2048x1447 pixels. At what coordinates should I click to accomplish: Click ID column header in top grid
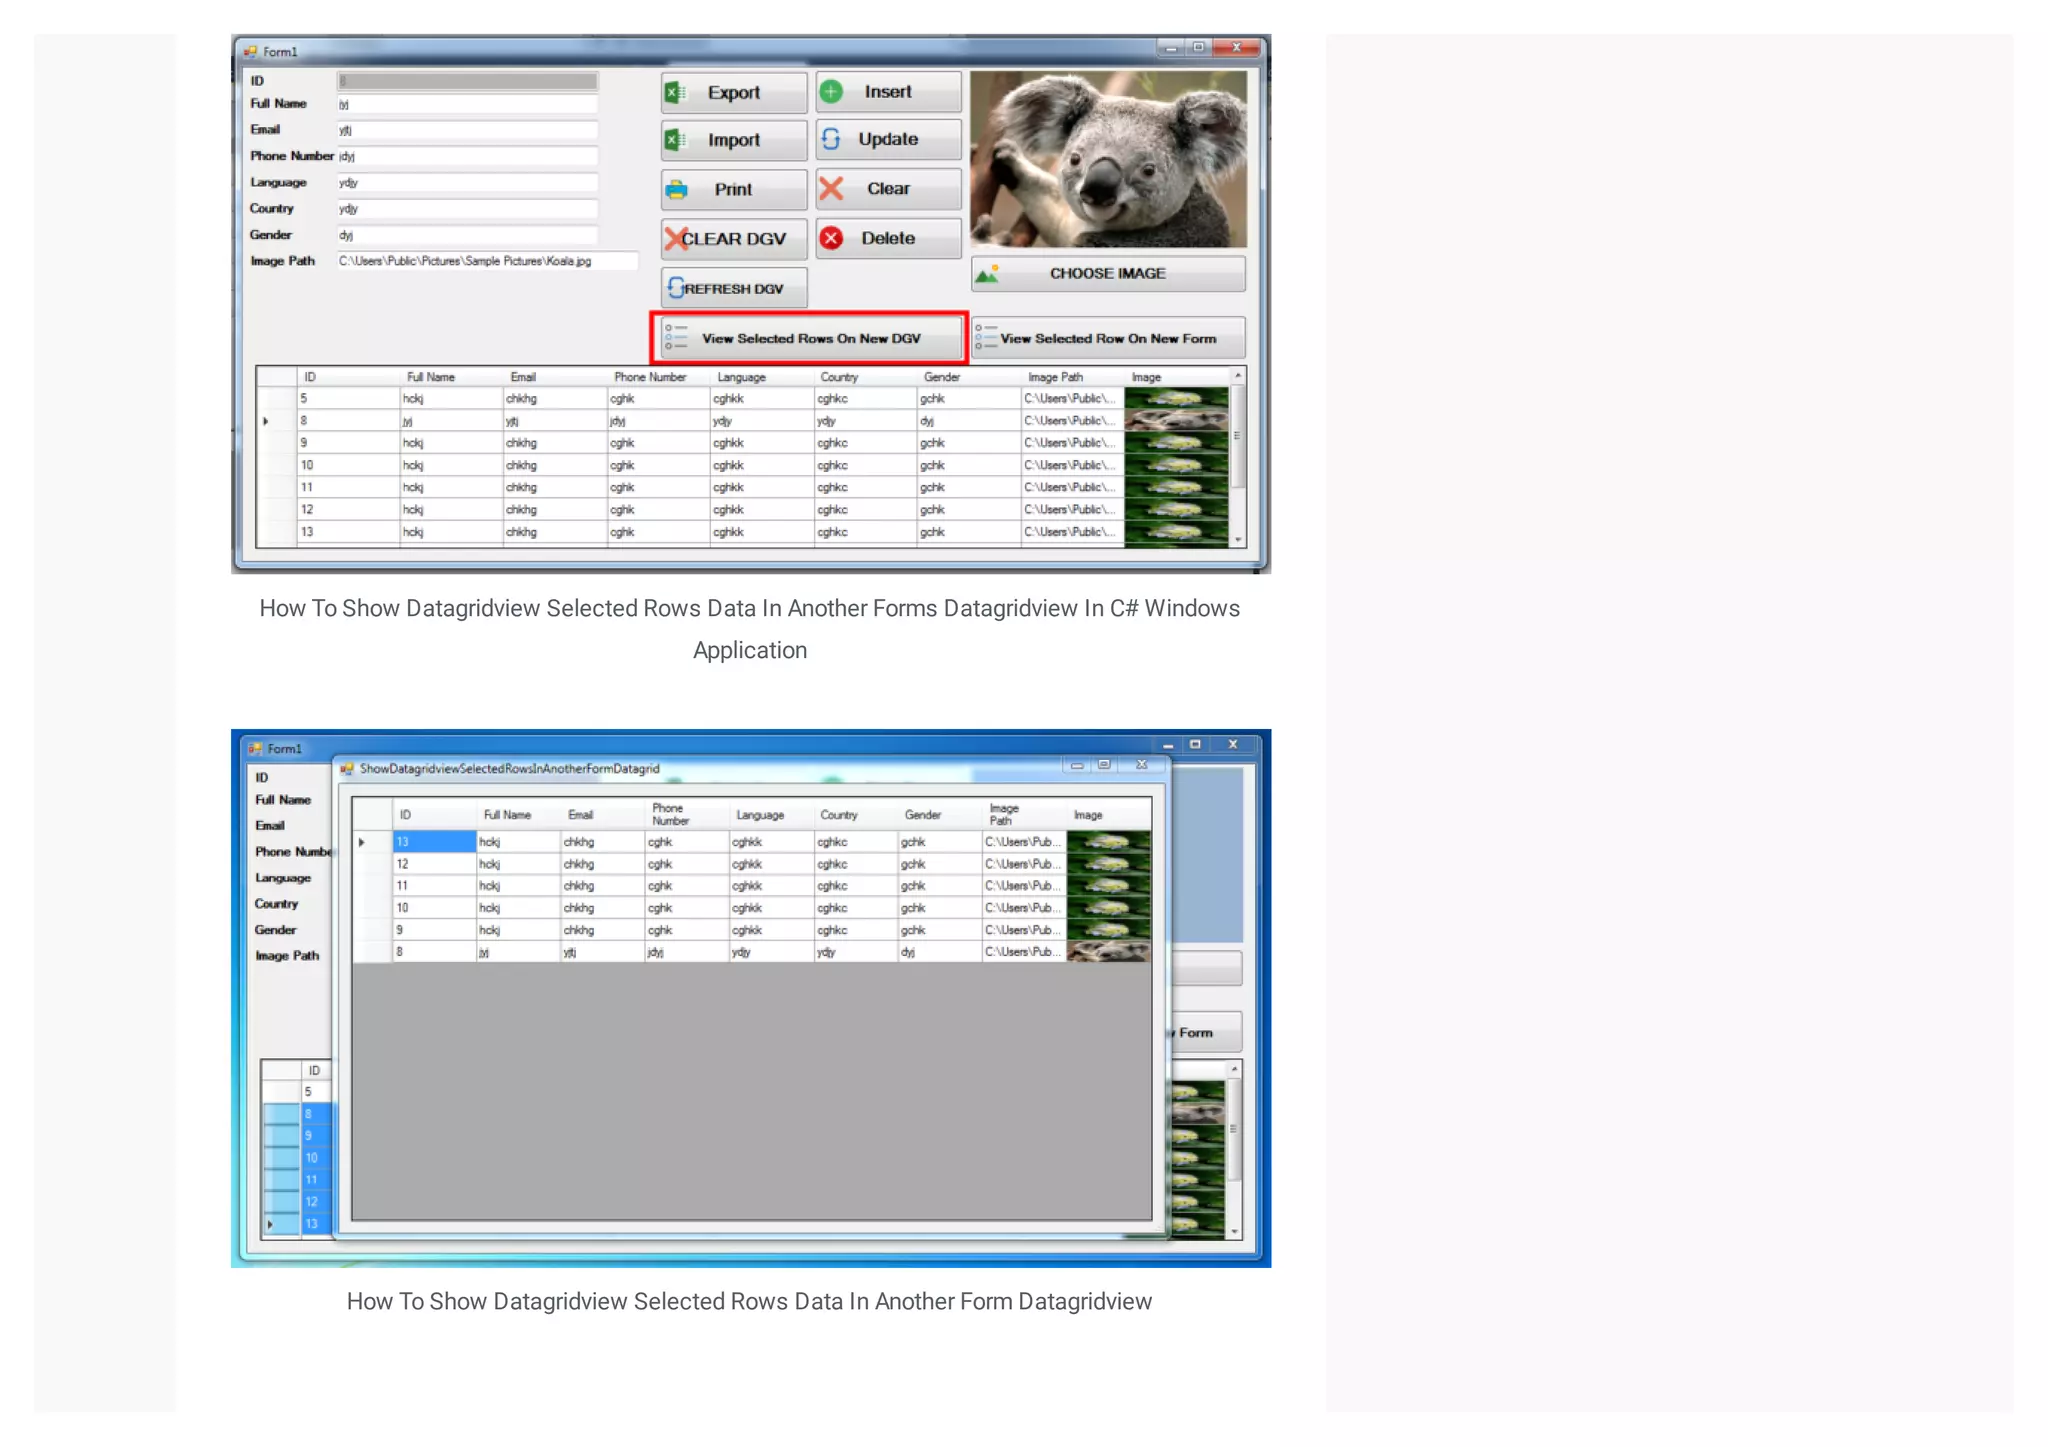[x=348, y=377]
